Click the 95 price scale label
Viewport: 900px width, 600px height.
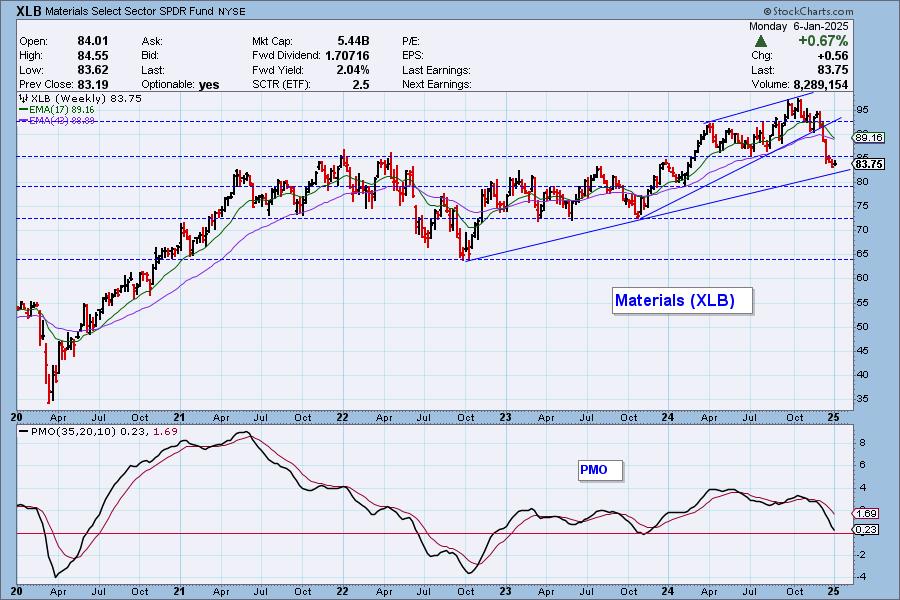[x=863, y=110]
